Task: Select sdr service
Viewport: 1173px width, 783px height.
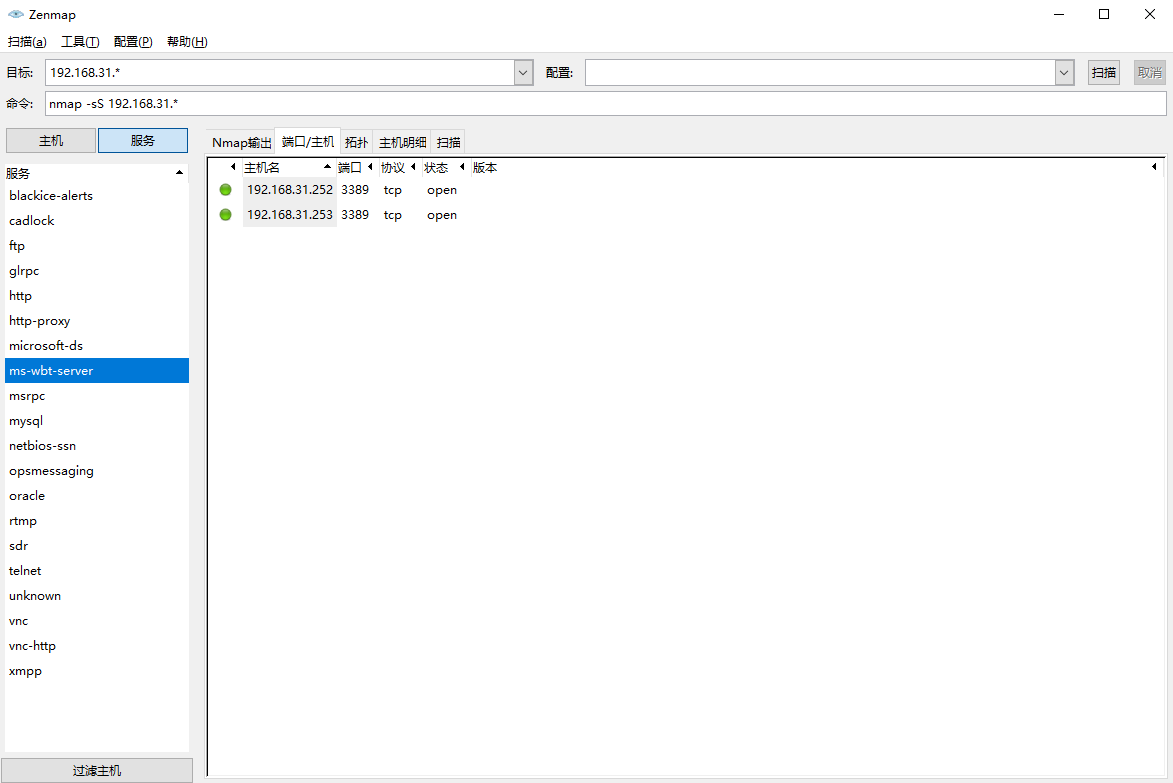Action: pyautogui.click(x=97, y=546)
